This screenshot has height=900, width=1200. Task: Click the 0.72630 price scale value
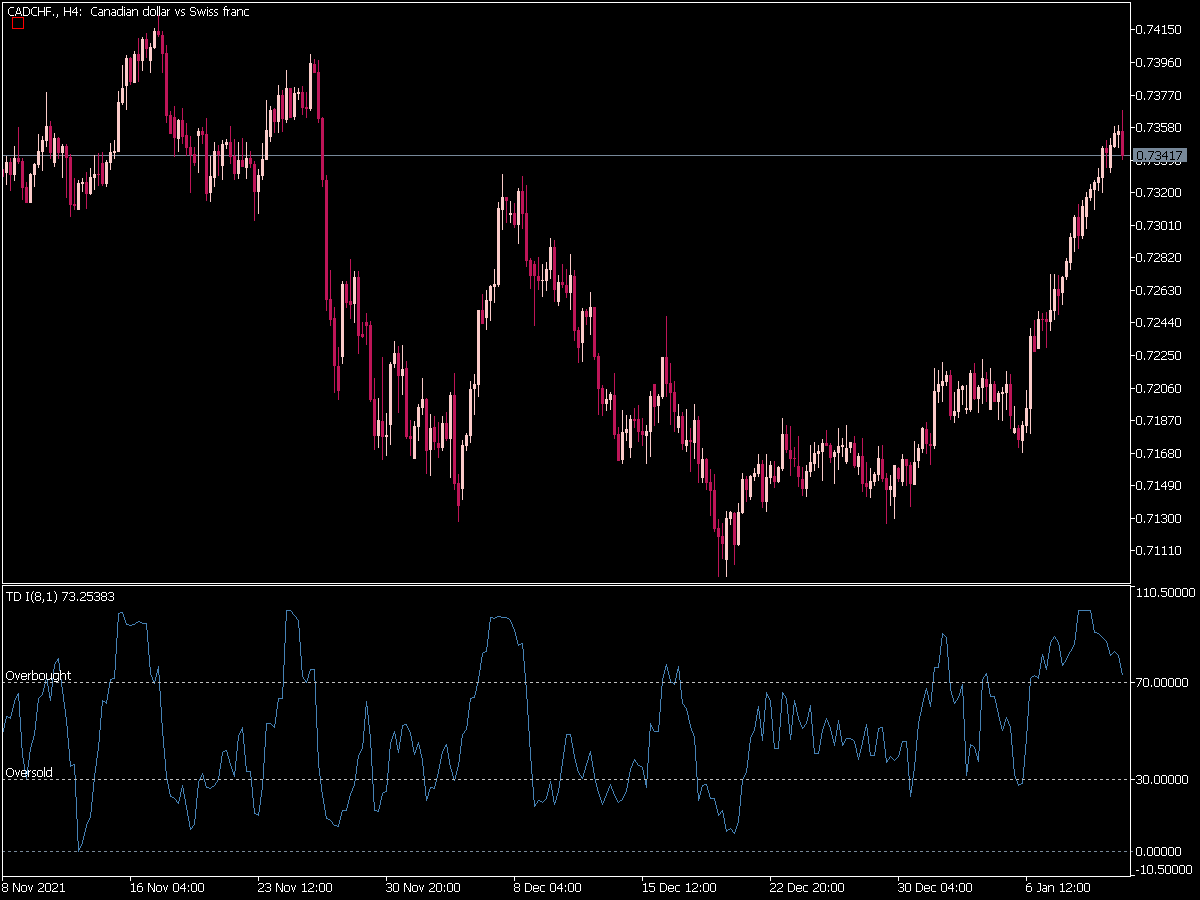[x=1160, y=290]
